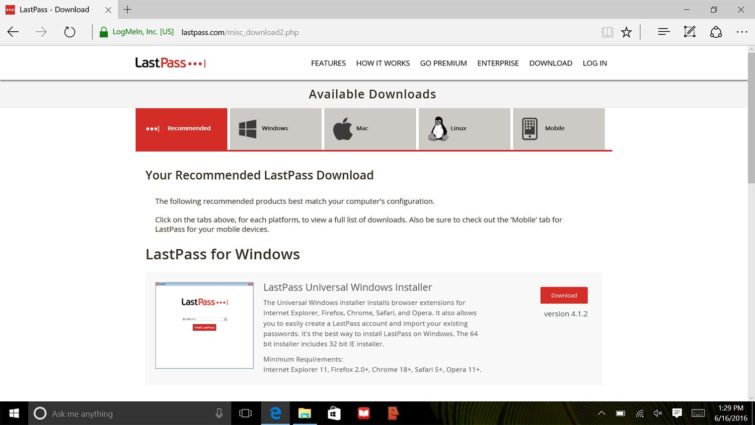The image size is (755, 425).
Task: Open the Share icon in Edge toolbar
Action: [x=716, y=32]
